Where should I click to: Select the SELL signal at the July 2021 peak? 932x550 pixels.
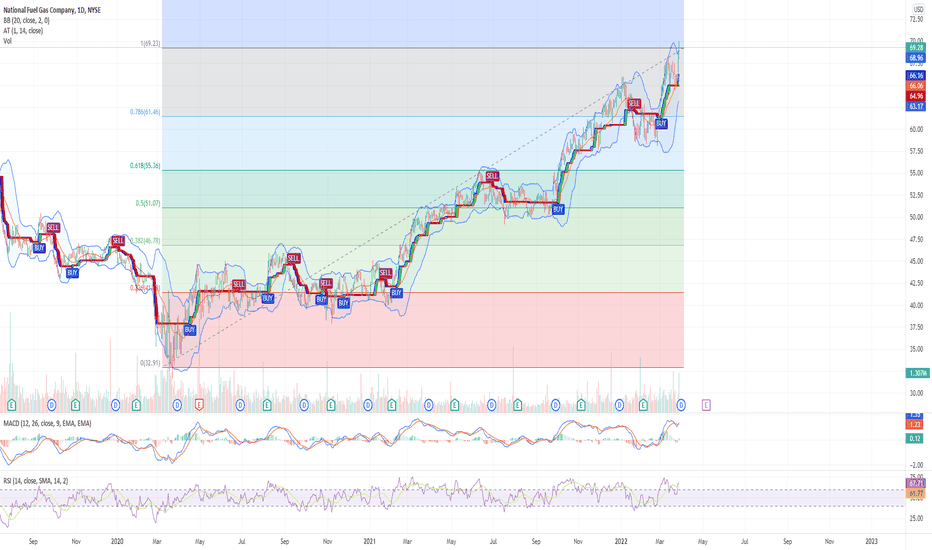click(492, 176)
